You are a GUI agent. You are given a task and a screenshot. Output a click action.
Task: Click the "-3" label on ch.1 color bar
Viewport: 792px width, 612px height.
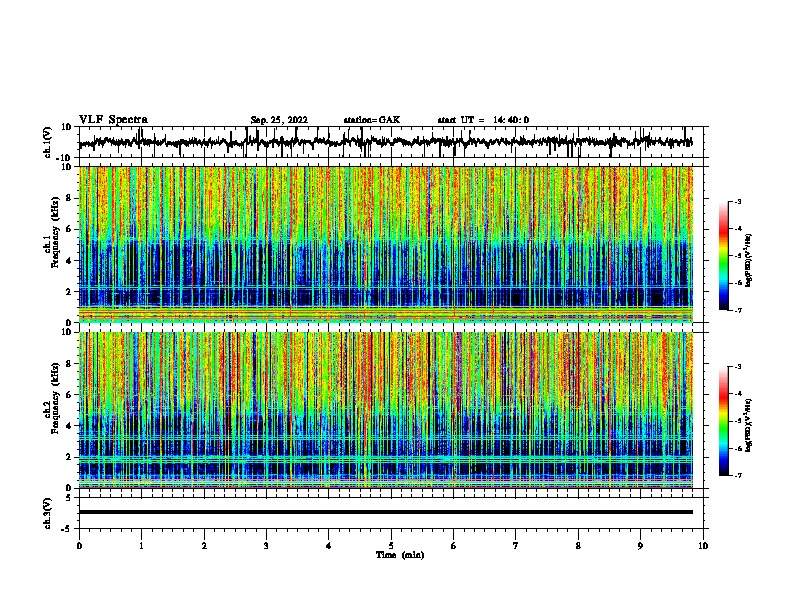click(x=737, y=202)
